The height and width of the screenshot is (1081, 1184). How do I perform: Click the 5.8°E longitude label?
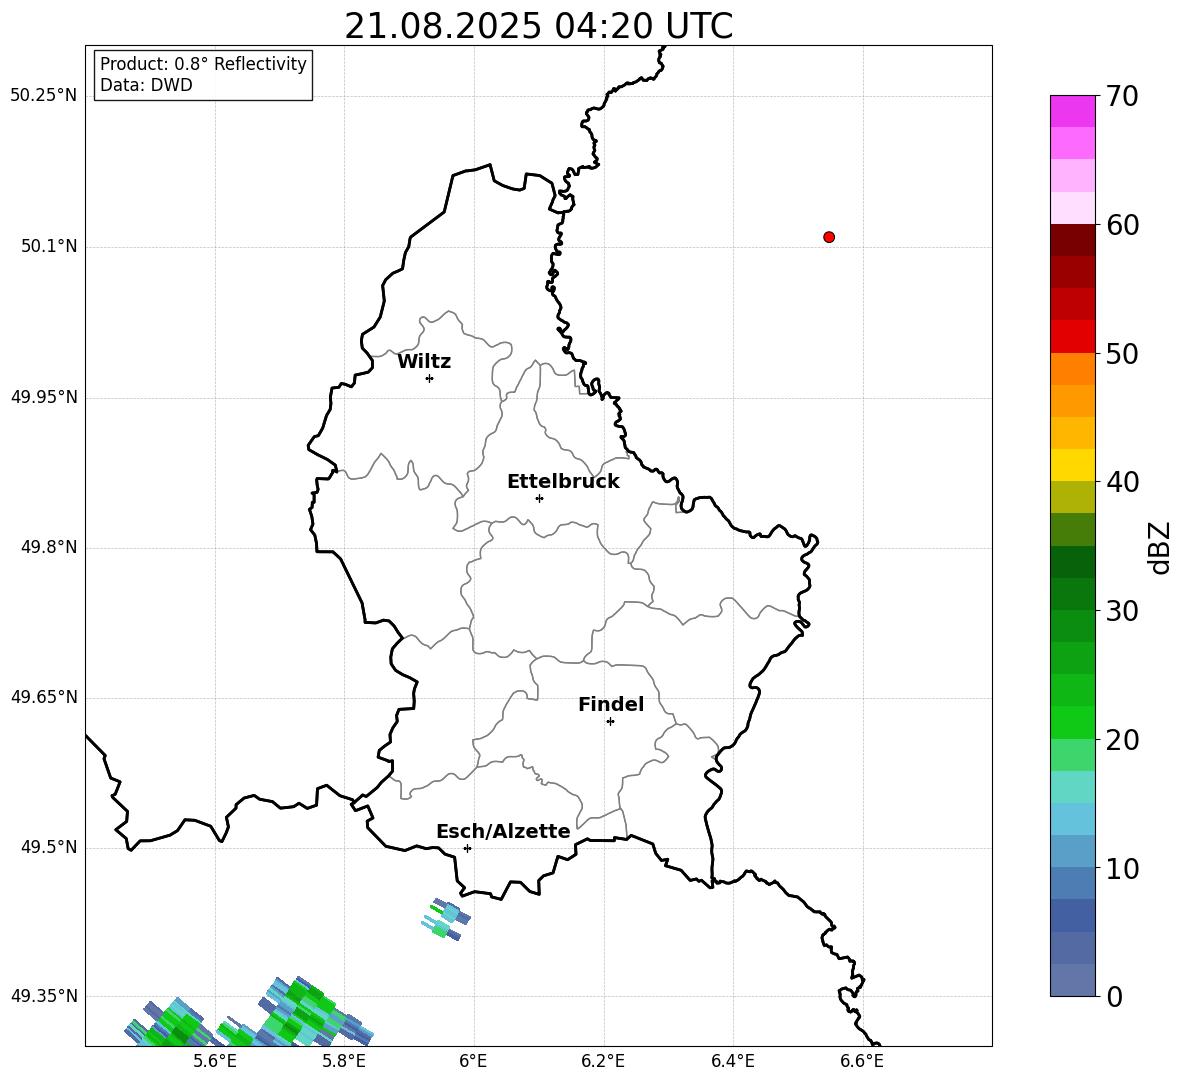coord(344,1061)
